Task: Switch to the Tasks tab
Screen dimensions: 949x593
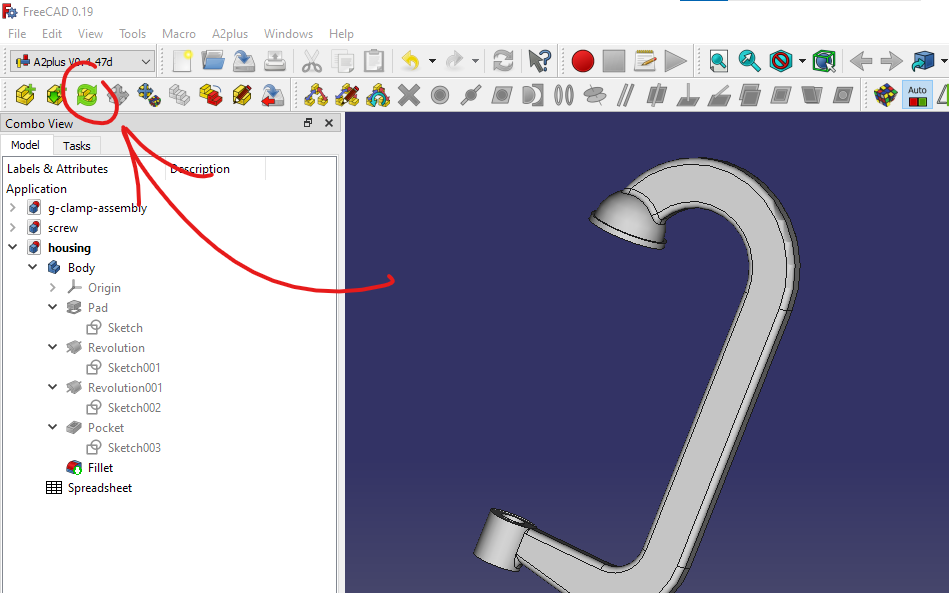Action: (x=76, y=146)
